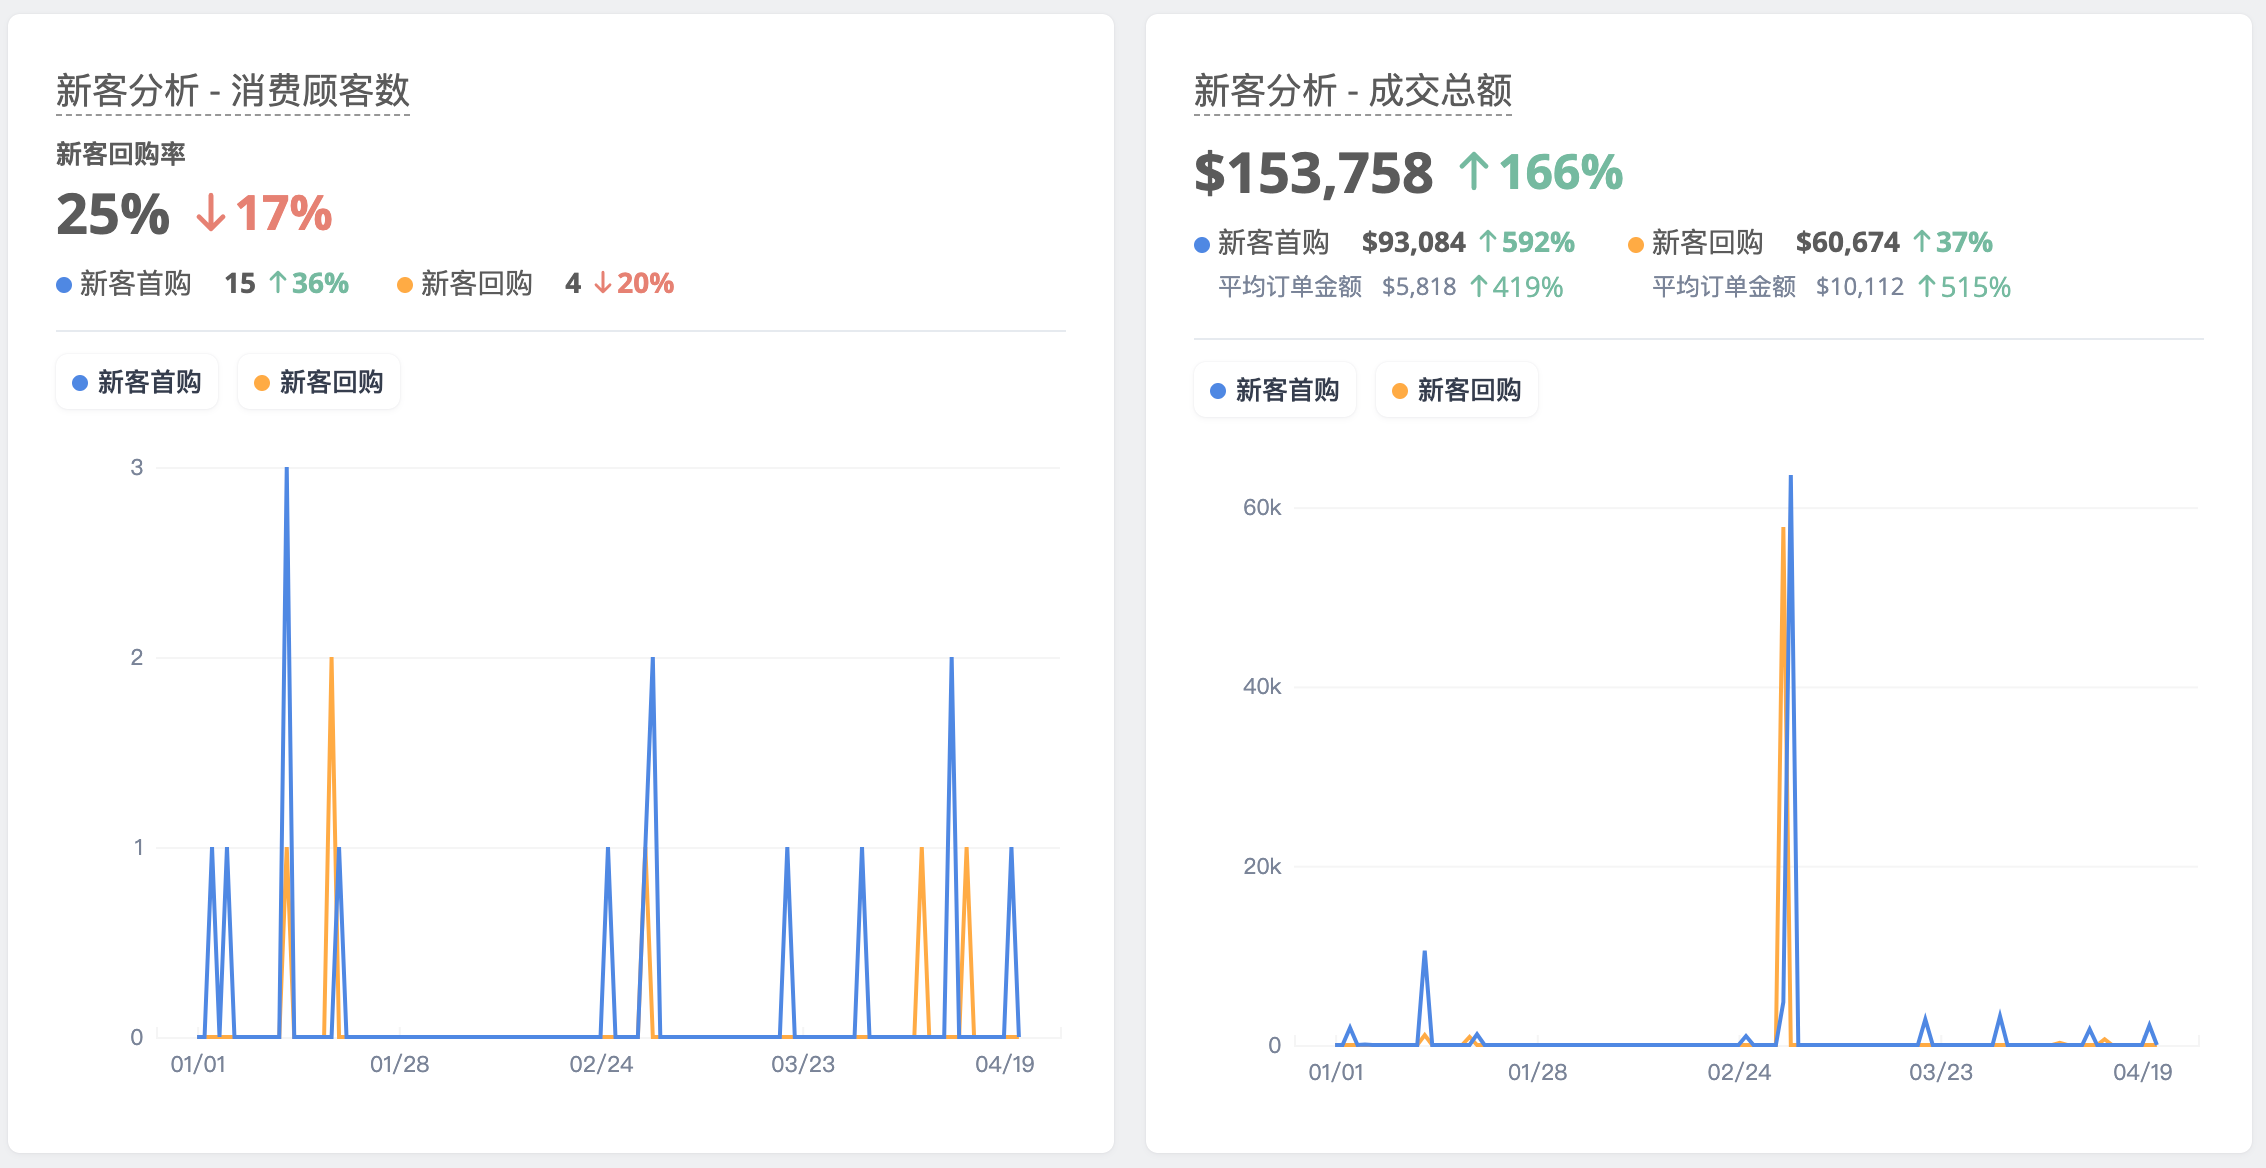This screenshot has height=1168, width=2266.
Task: Click the $60,674 repurchase amount
Action: (1847, 242)
